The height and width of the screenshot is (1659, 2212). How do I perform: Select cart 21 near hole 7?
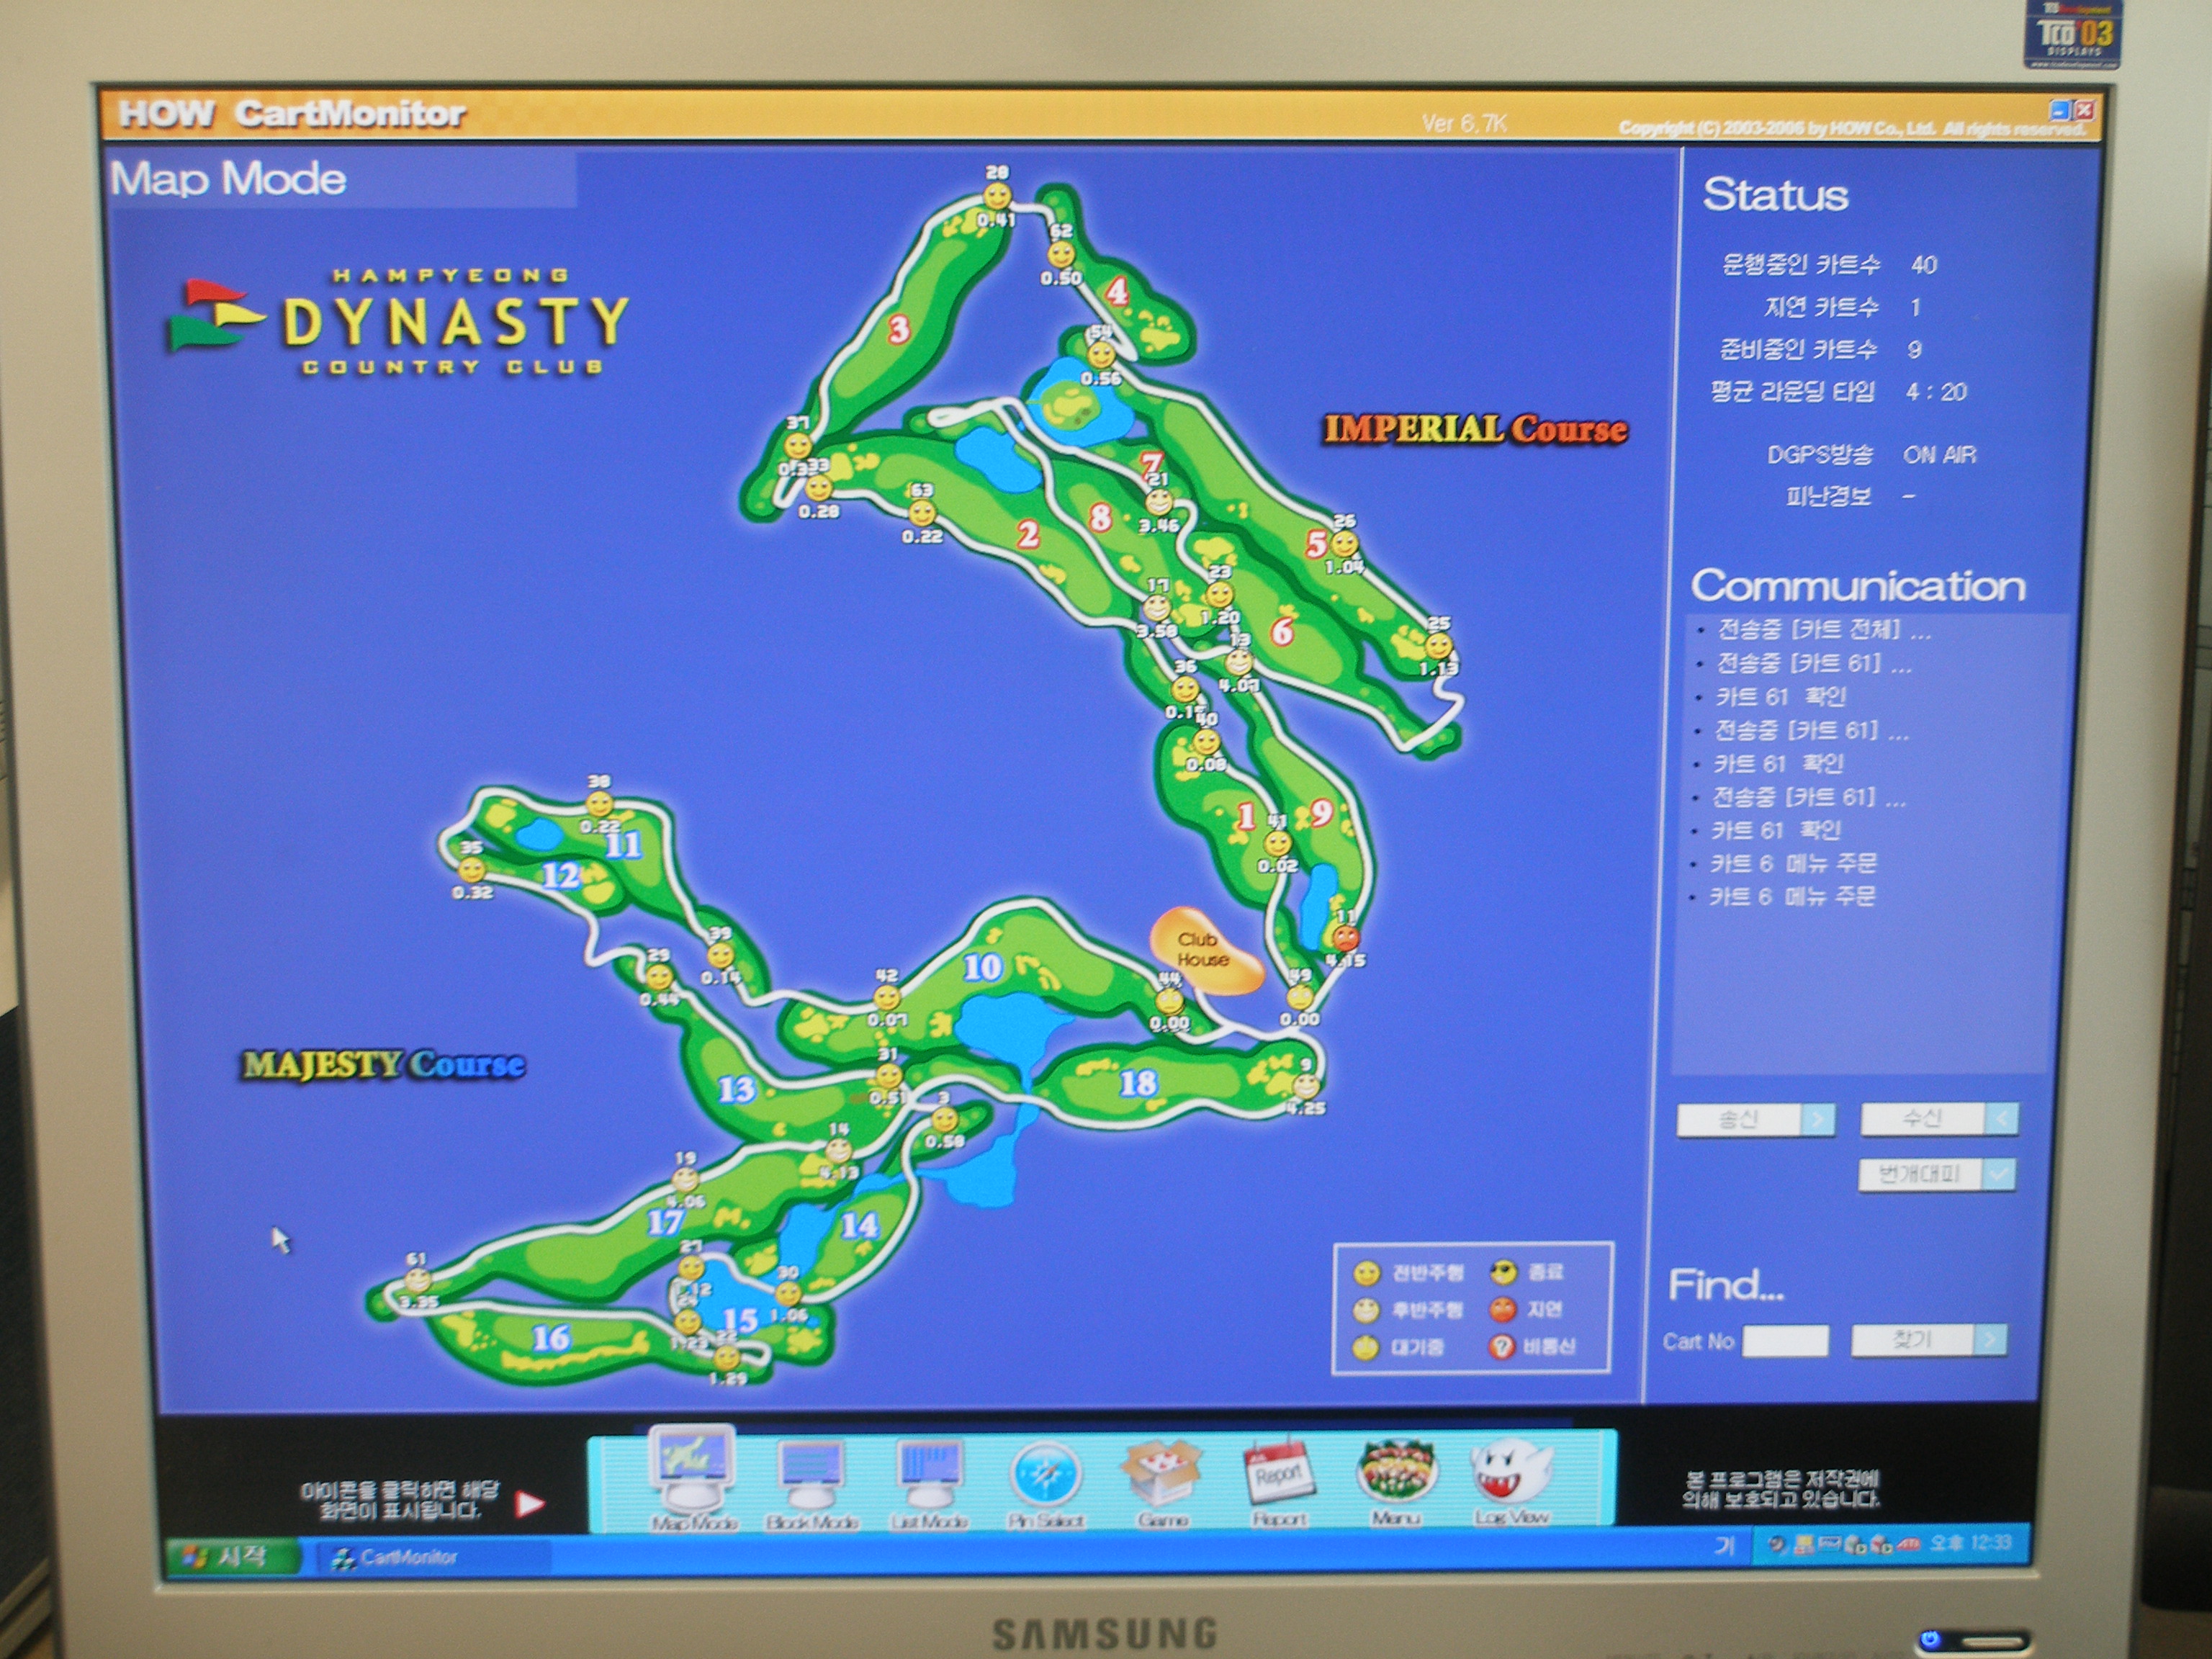pyautogui.click(x=1158, y=501)
